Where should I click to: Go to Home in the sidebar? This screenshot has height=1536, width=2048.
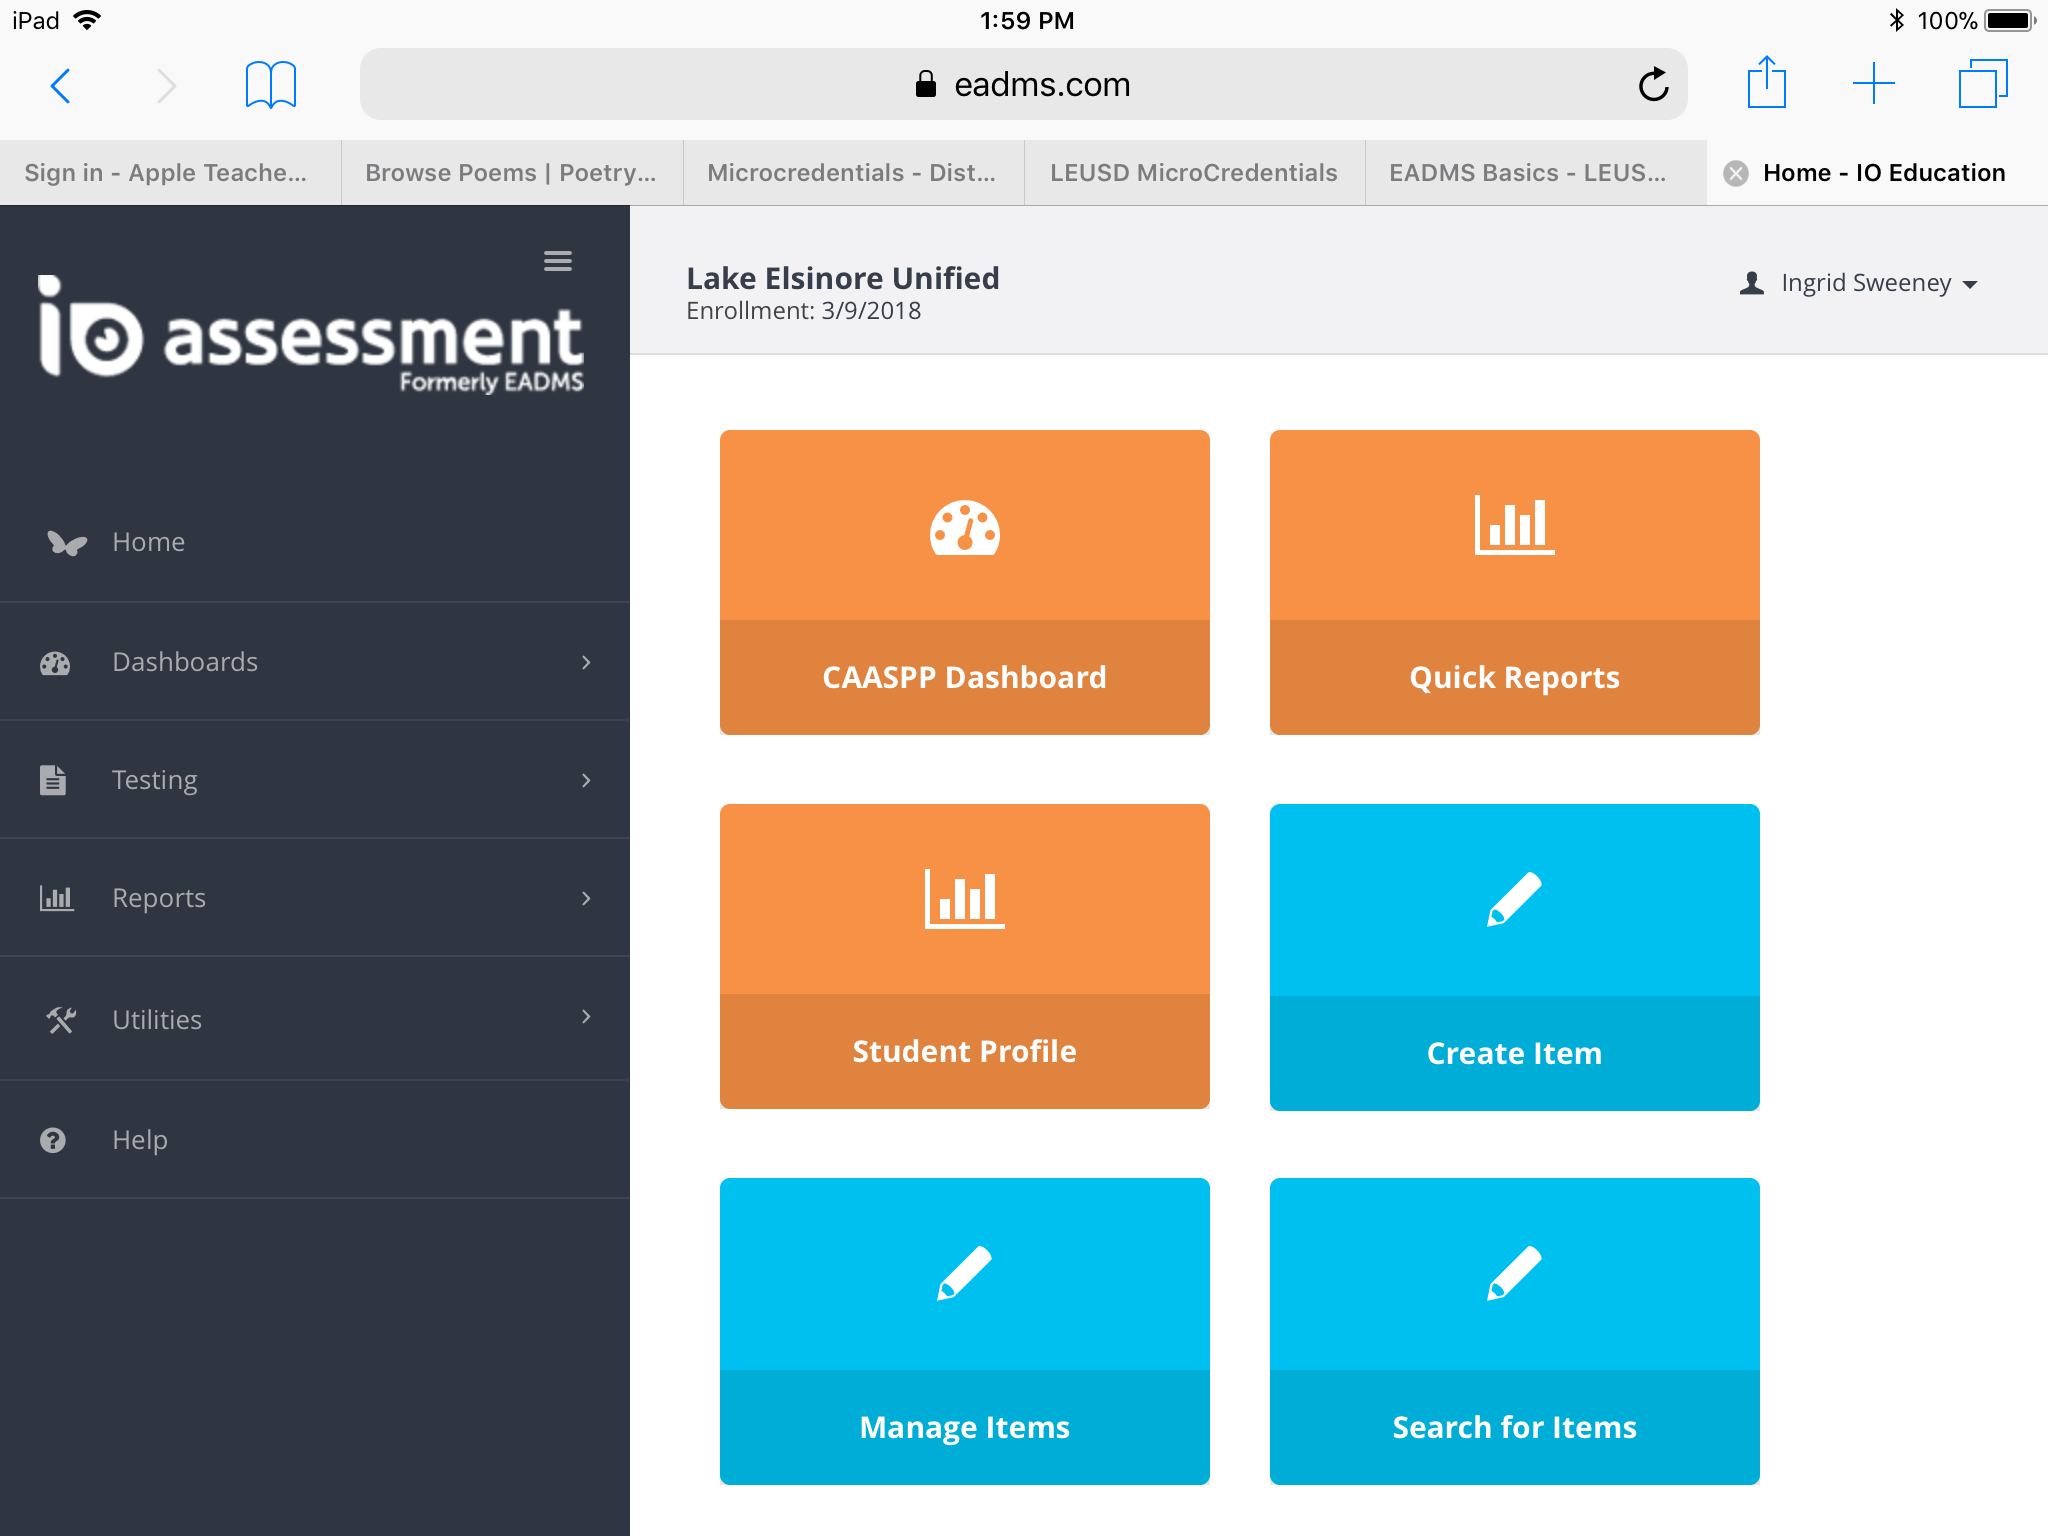point(148,542)
